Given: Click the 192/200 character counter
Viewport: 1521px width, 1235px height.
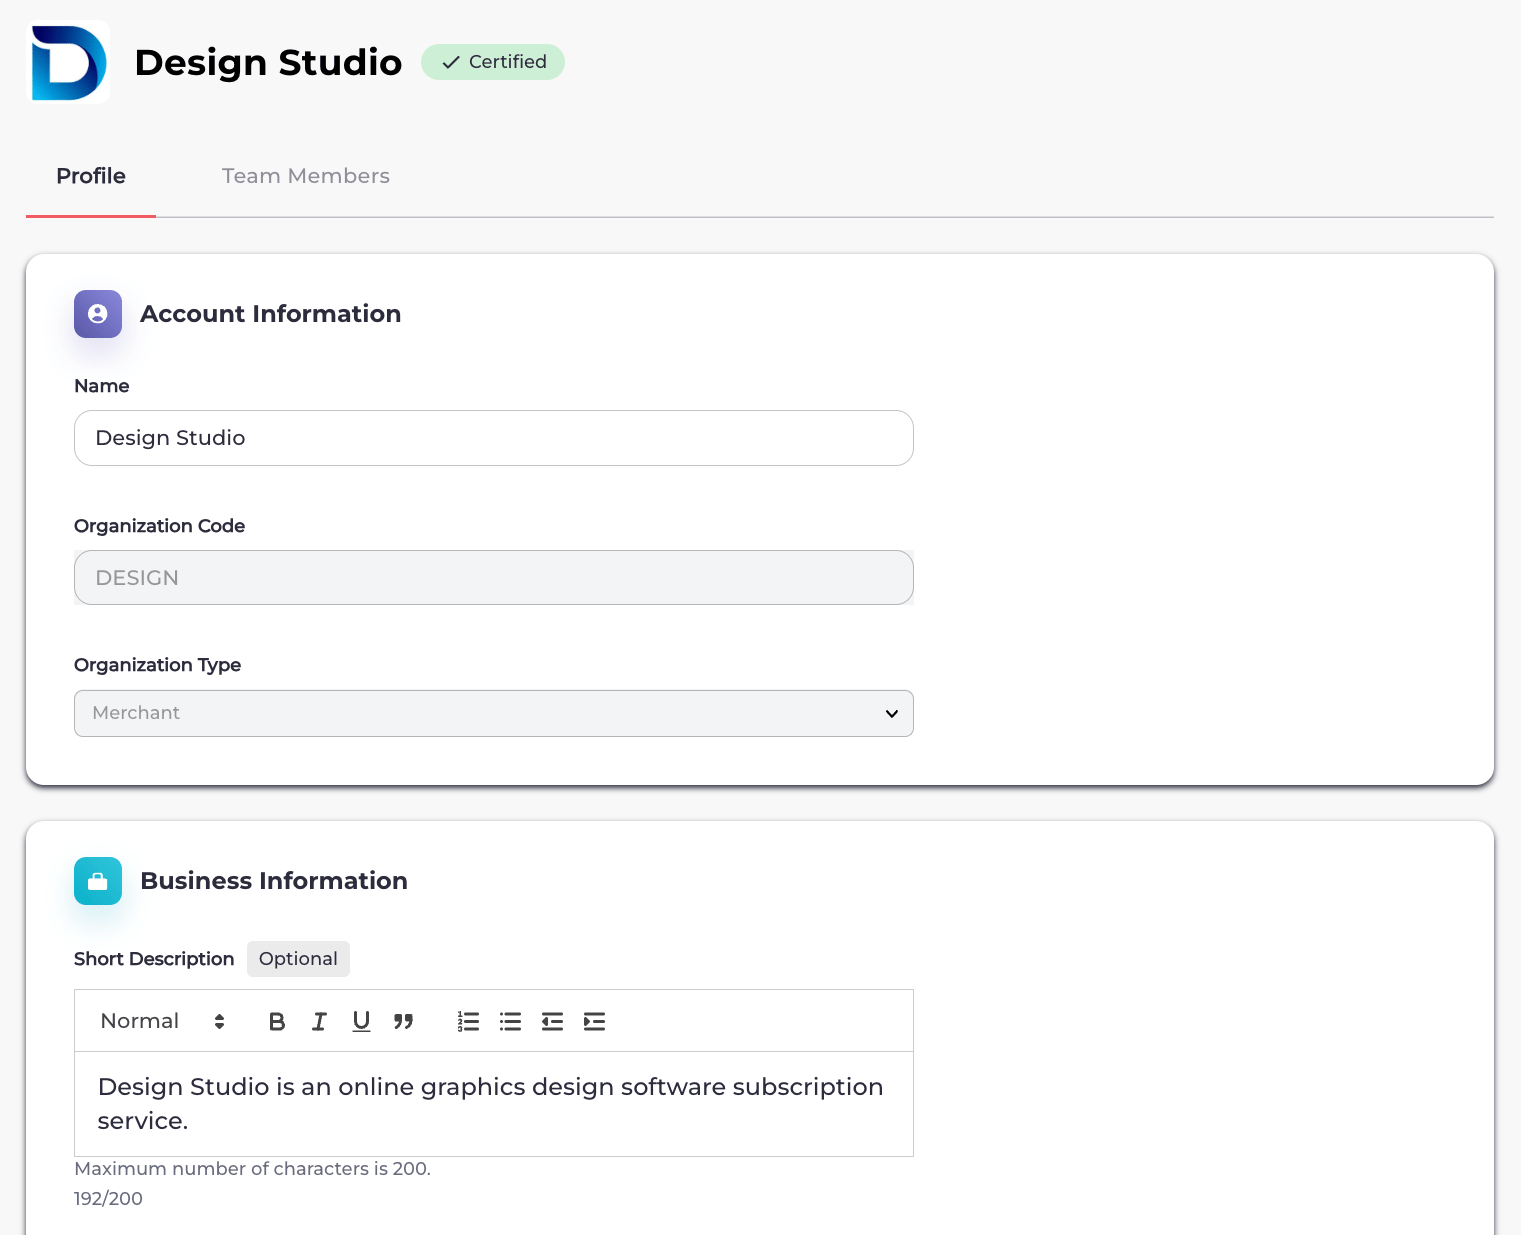Looking at the screenshot, I should (x=108, y=1198).
